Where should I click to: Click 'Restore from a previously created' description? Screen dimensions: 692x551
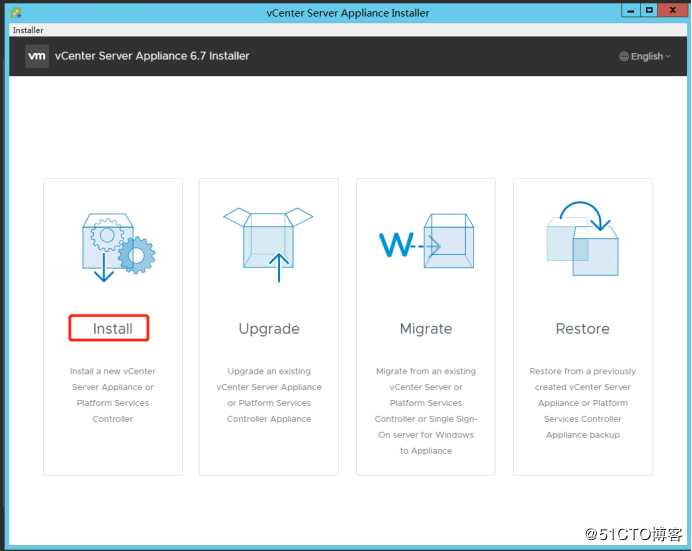[x=583, y=403]
